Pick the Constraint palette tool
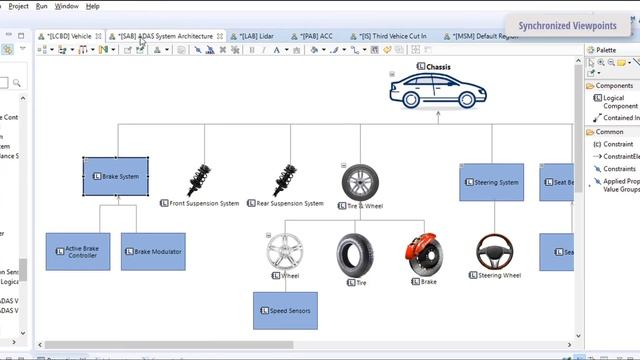 613,144
